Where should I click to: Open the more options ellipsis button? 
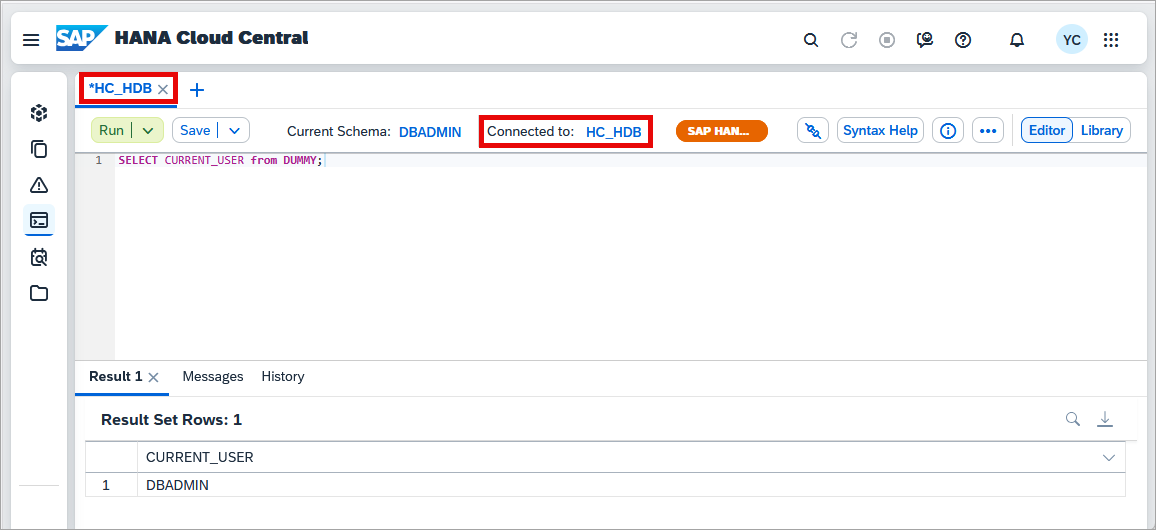click(988, 130)
